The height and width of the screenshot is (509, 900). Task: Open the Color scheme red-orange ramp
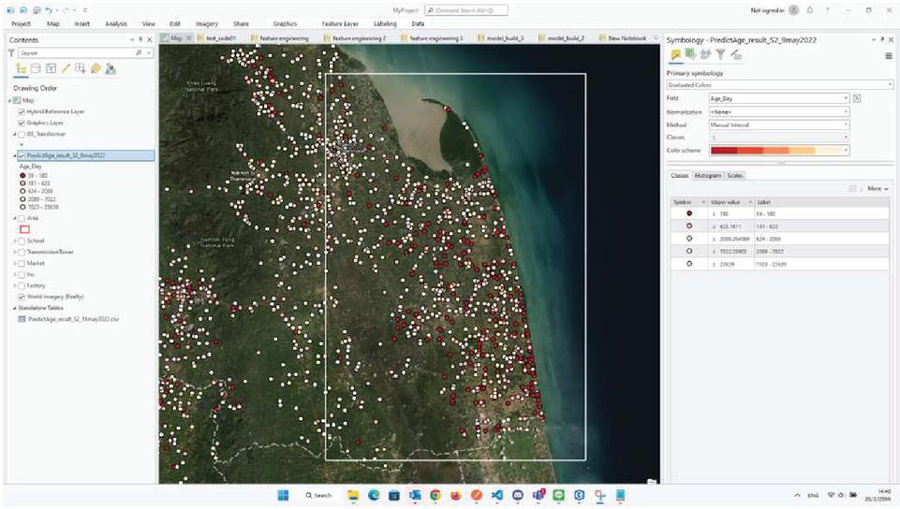click(779, 150)
